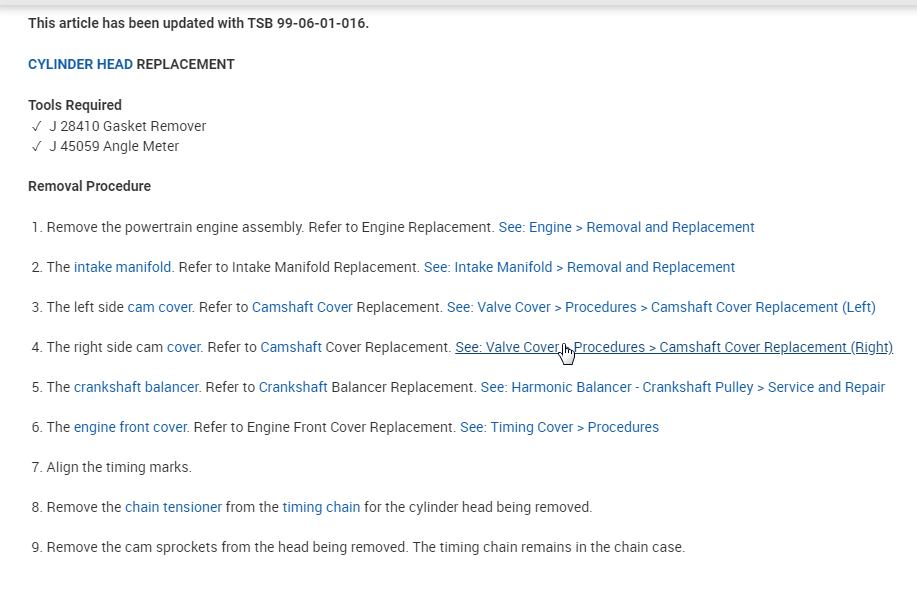The height and width of the screenshot is (592, 917).
Task: Open the Camshaft Cover link in step 3
Action: (x=302, y=307)
